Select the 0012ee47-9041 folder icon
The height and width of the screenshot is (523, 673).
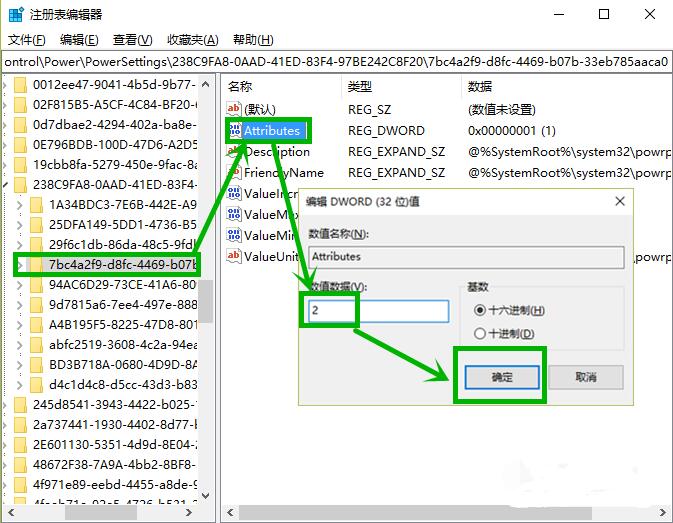(20, 85)
